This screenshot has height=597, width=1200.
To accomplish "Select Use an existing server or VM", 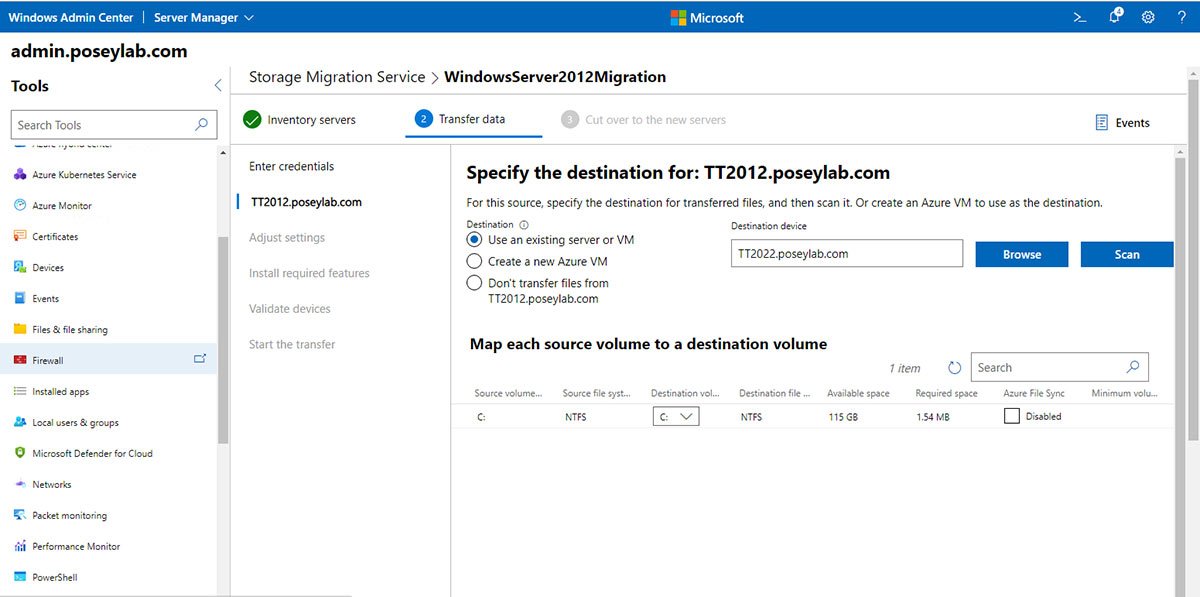I will [x=475, y=240].
